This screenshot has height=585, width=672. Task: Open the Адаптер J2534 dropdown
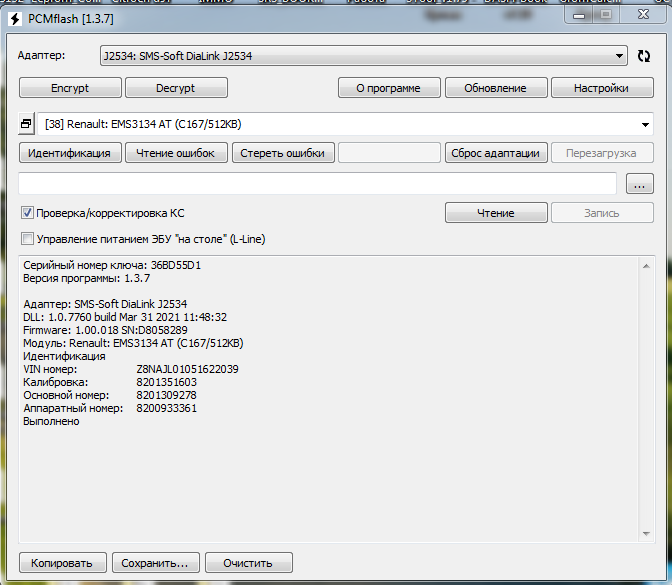click(x=364, y=56)
